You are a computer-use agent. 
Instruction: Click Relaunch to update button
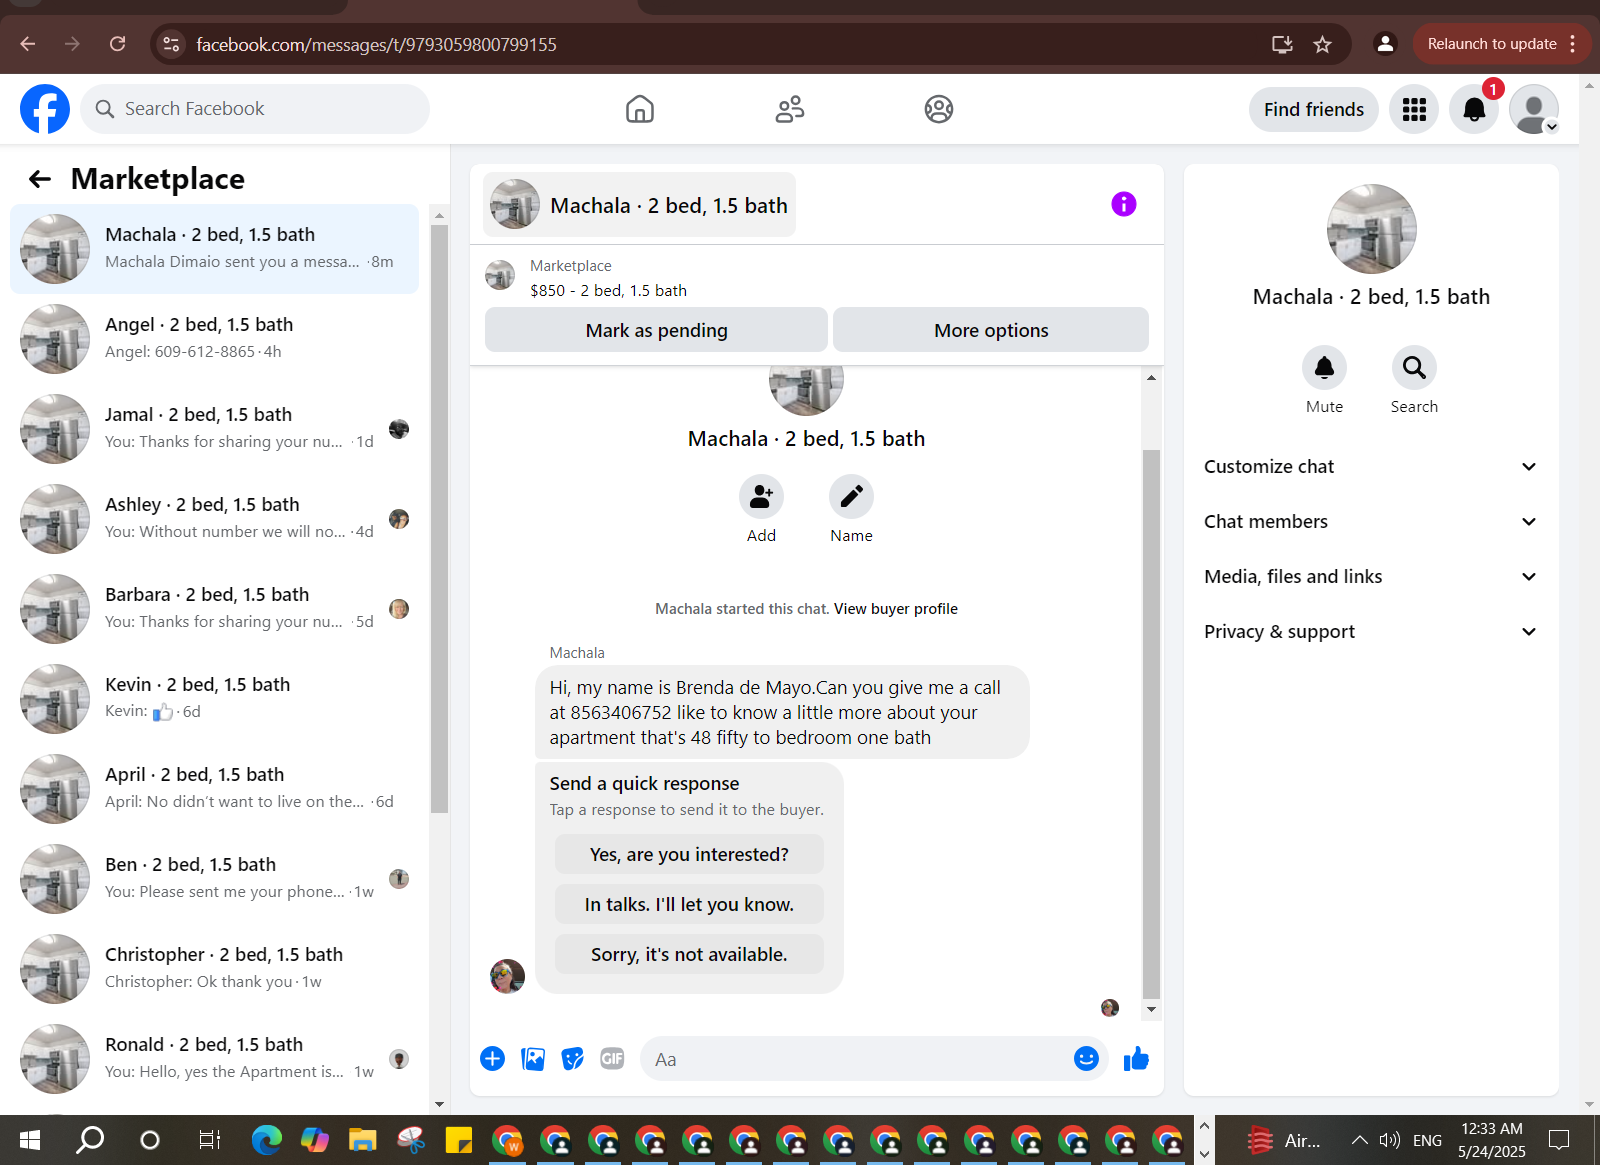point(1491,44)
